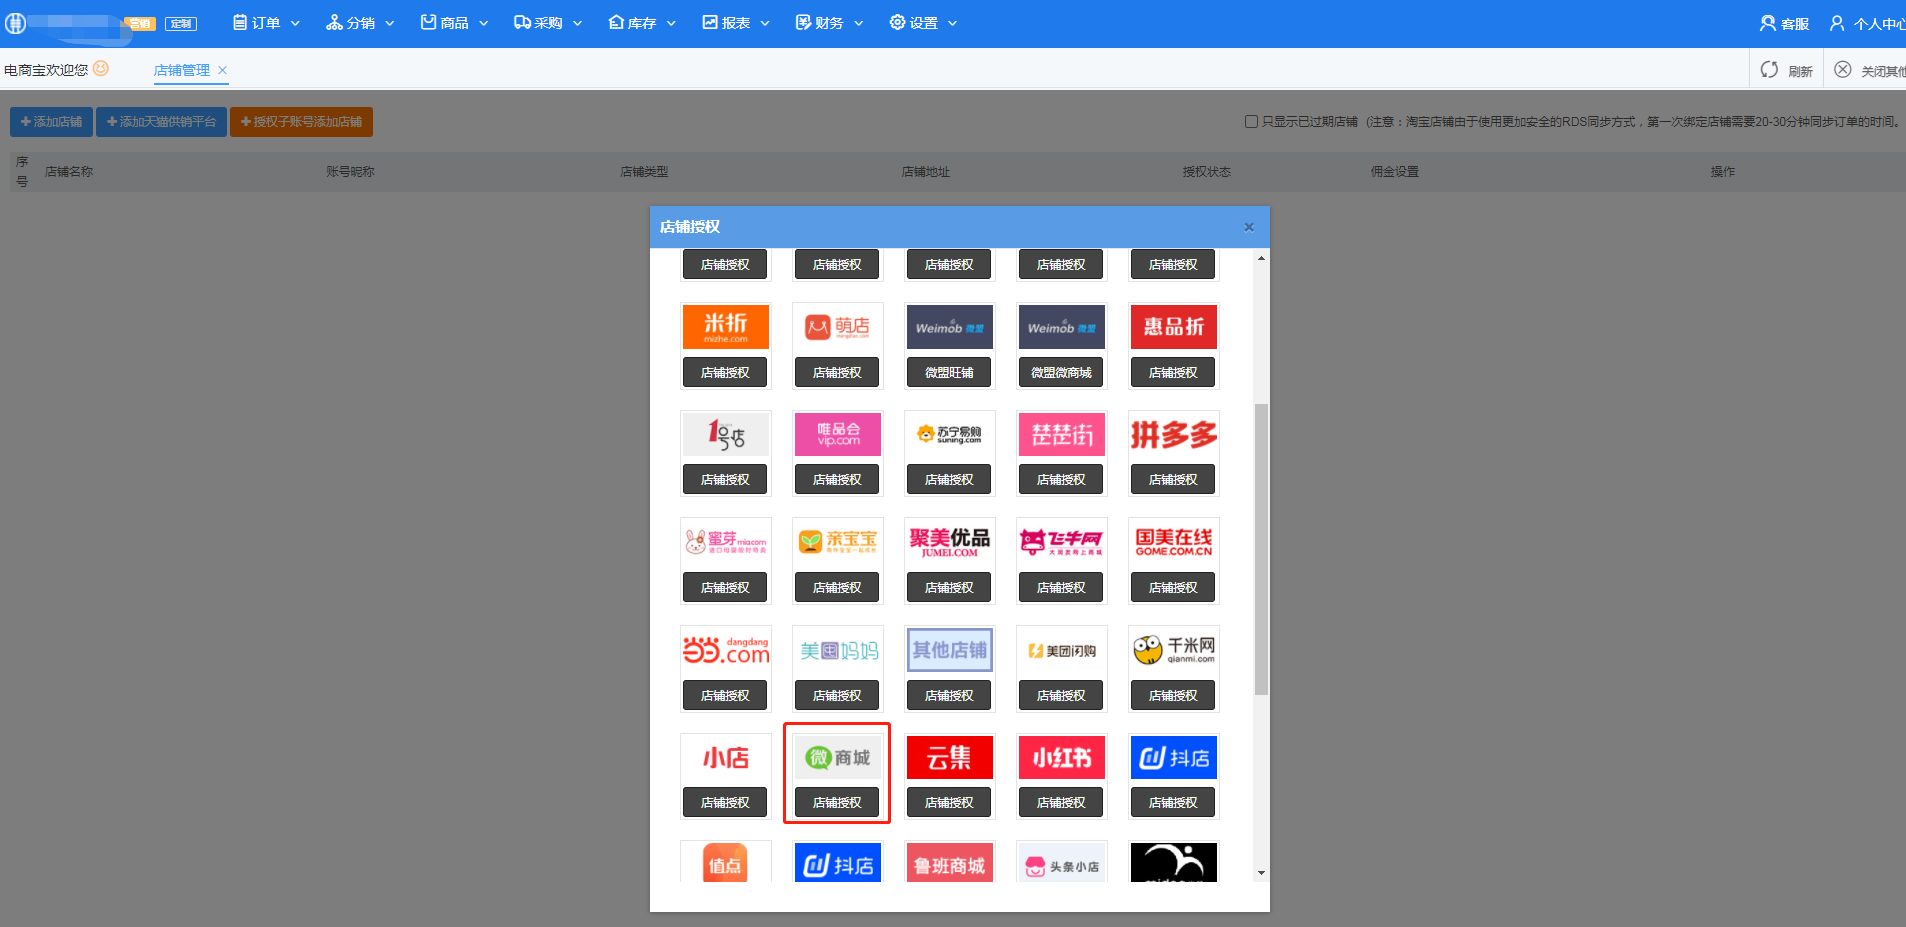Open the 采购 dropdown menu
1906x927 pixels.
(548, 23)
